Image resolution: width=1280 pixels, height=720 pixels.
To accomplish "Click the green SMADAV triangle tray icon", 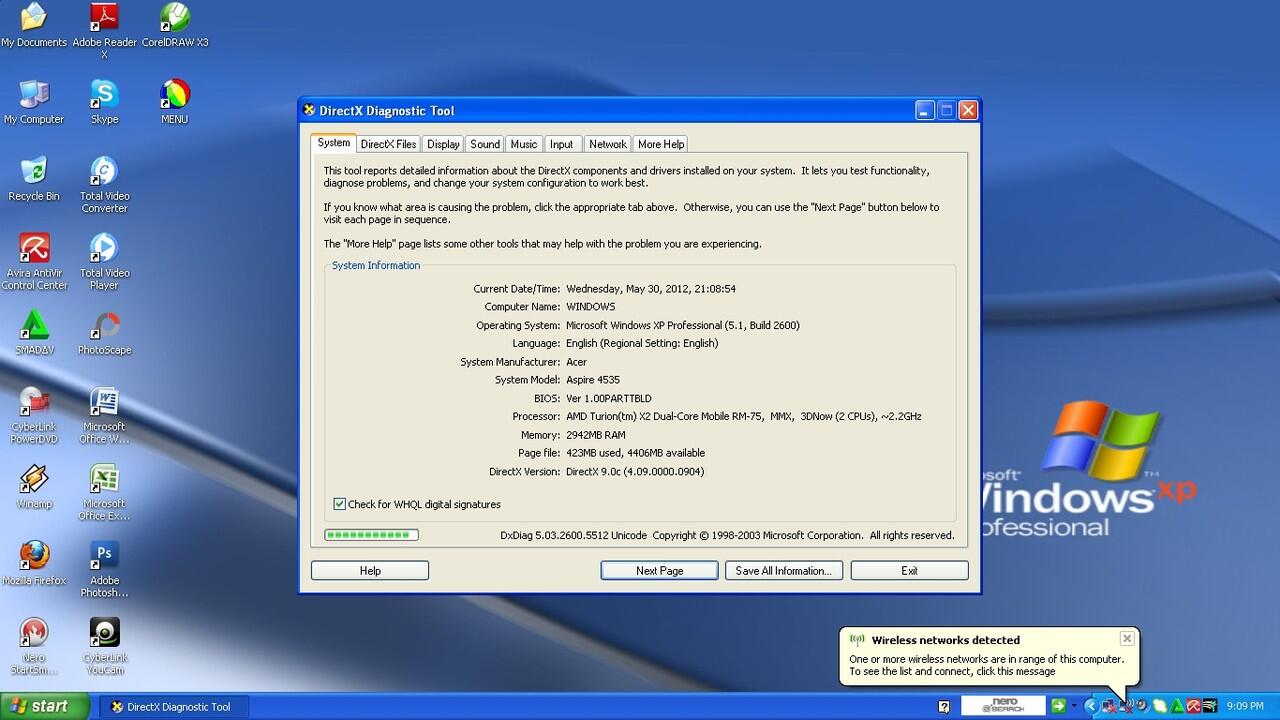I will pos(1176,706).
